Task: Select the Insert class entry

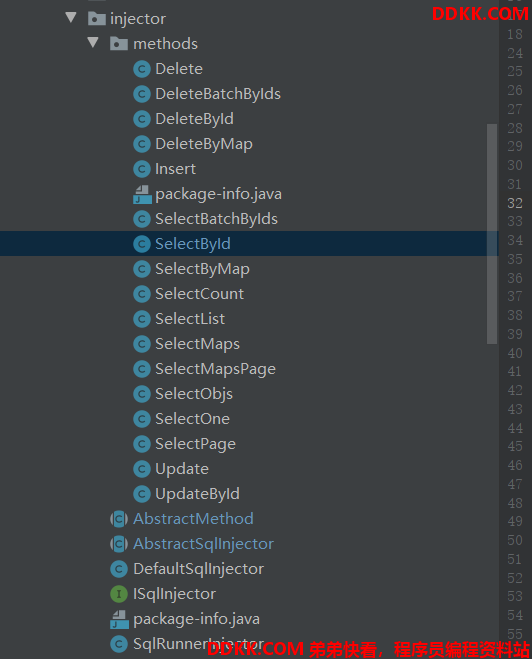Action: [x=175, y=169]
